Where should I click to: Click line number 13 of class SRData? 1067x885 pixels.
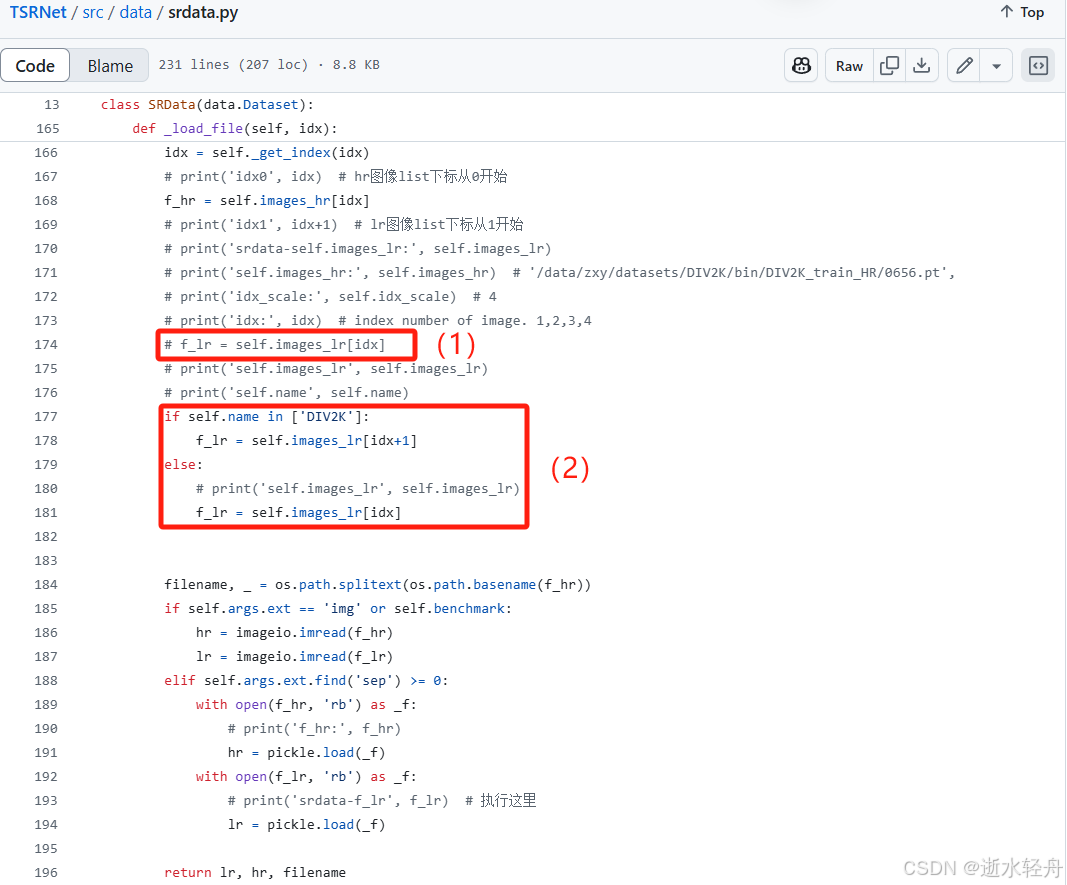click(51, 104)
